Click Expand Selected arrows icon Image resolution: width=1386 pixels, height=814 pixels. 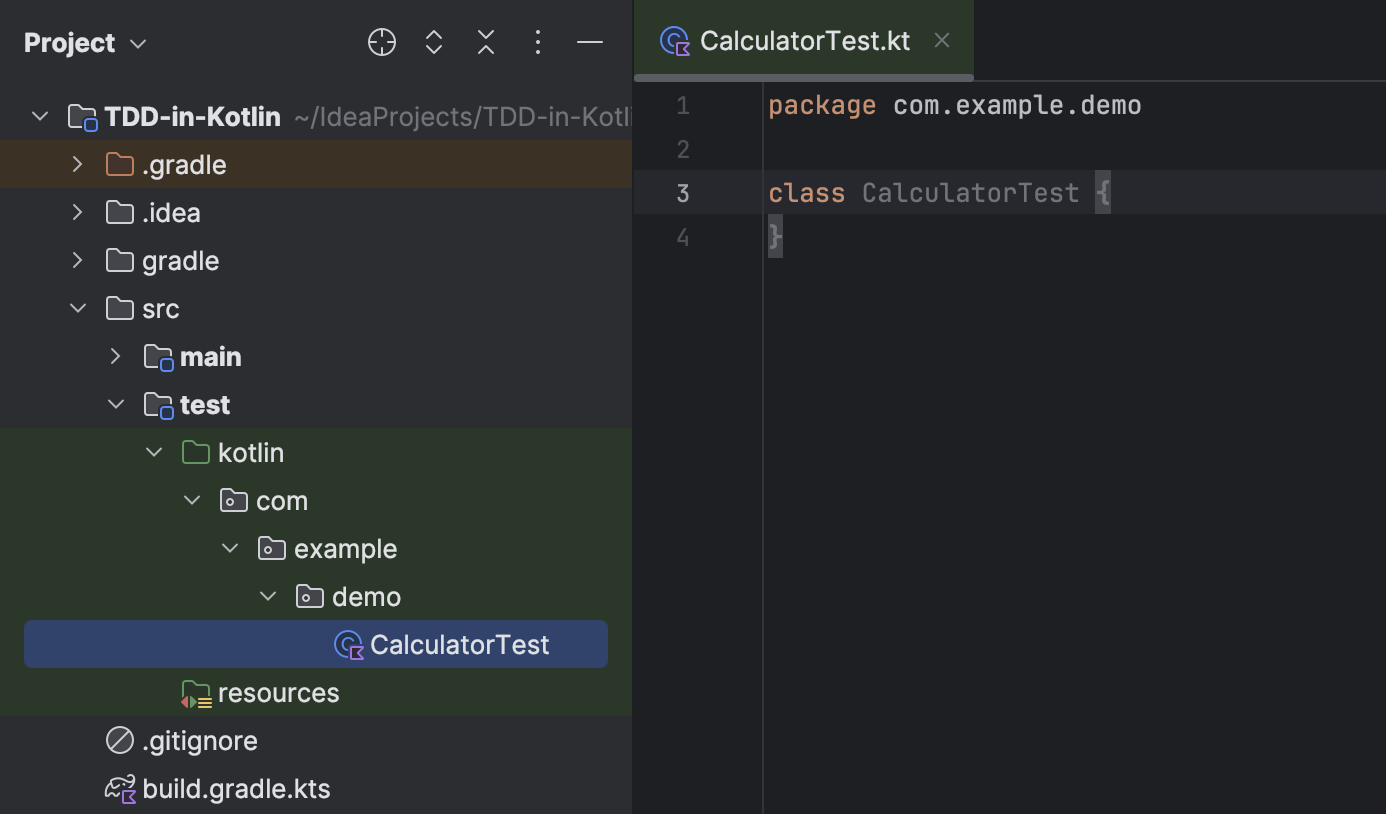click(x=434, y=42)
